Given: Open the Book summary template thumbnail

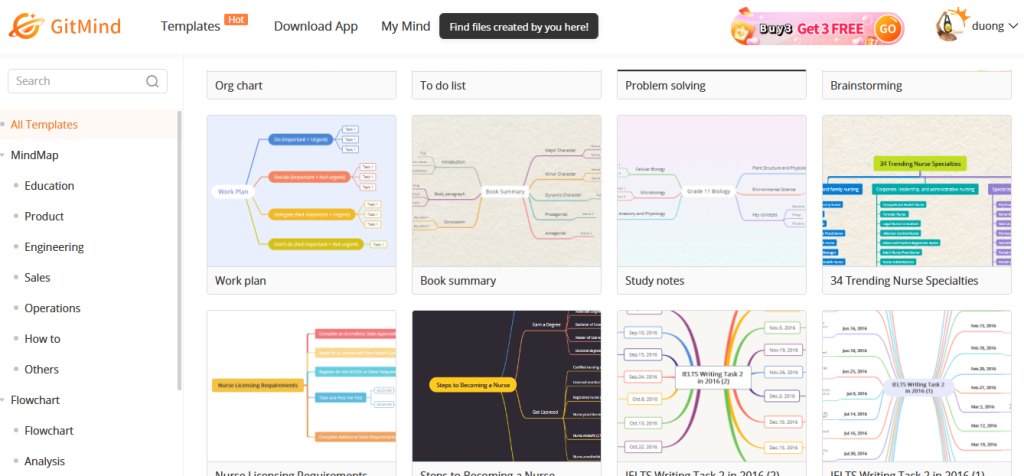Looking at the screenshot, I should point(506,191).
